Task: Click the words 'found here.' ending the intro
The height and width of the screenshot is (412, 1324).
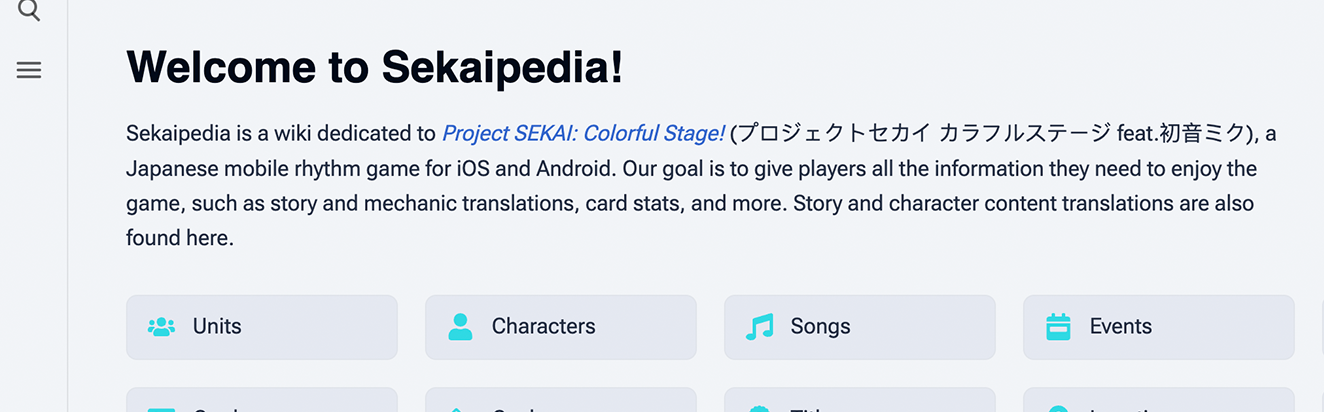Action: coord(180,238)
